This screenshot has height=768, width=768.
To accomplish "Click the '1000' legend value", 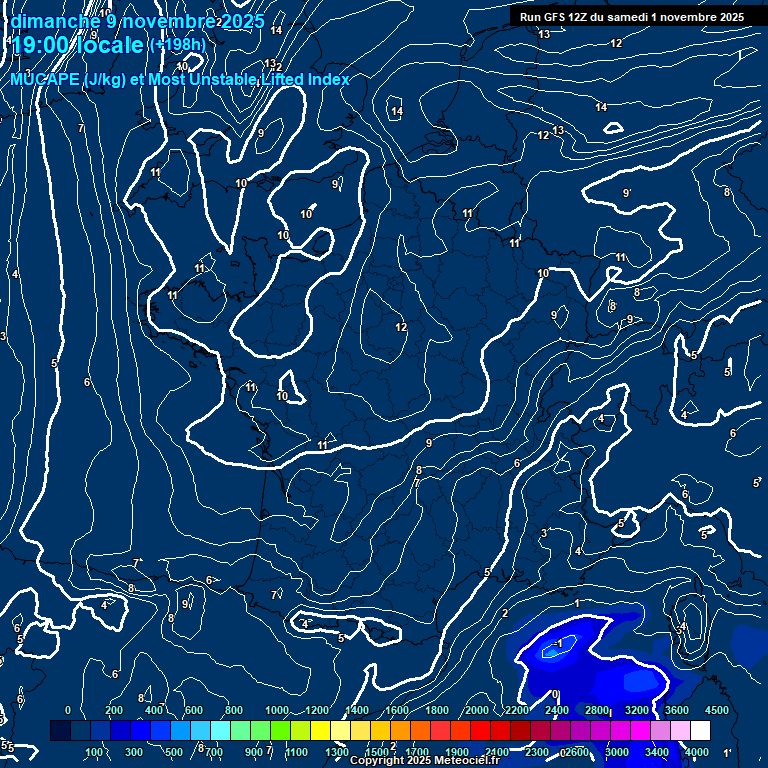I will pyautogui.click(x=277, y=710).
